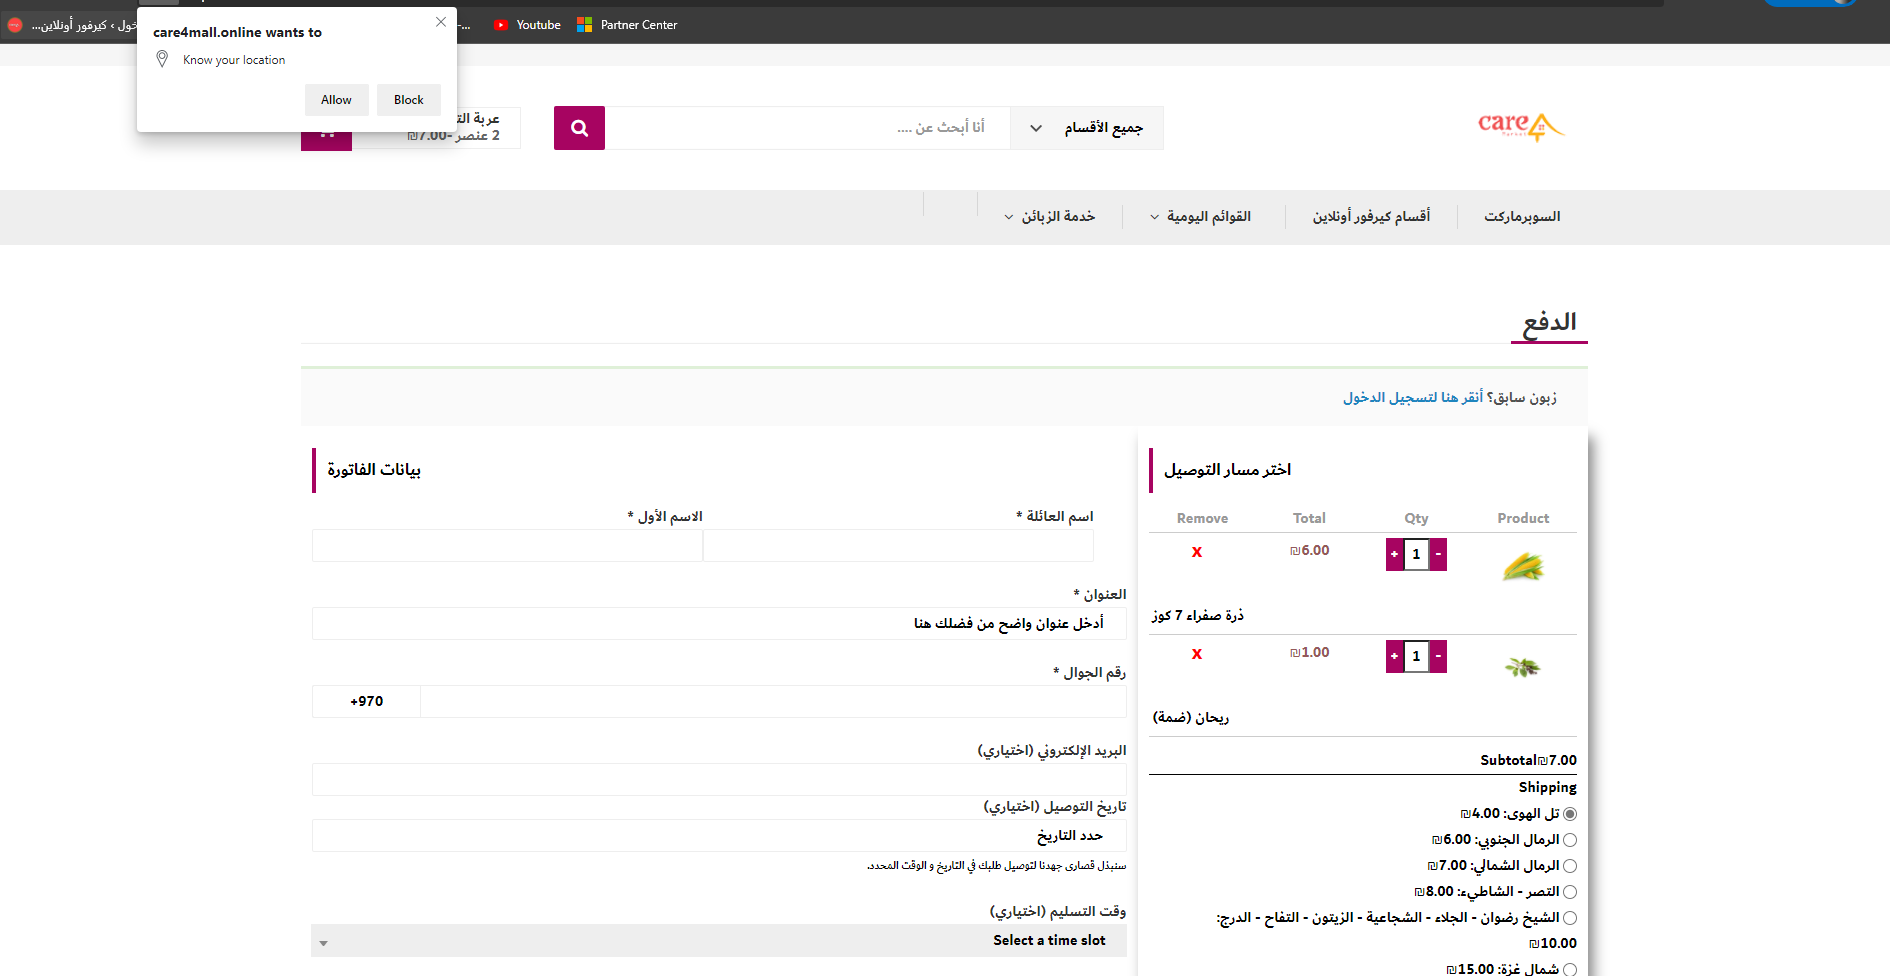
Task: Select الرمال الجنوبي shipping option ₪6.00
Action: pyautogui.click(x=1570, y=840)
